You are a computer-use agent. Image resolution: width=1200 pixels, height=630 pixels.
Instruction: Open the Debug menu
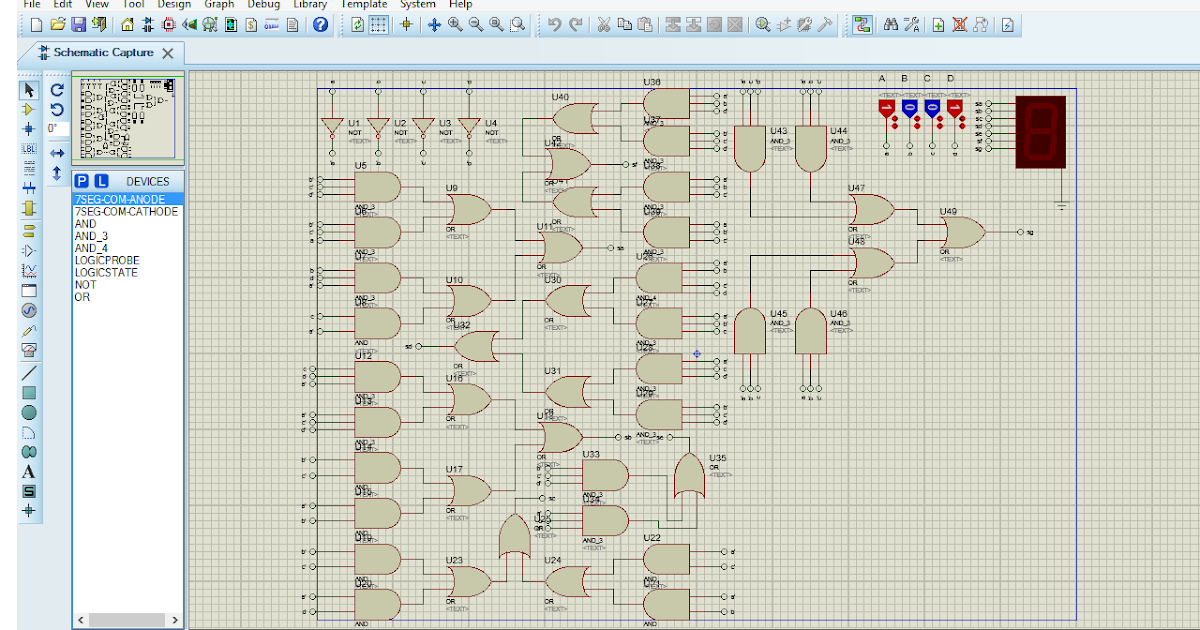click(x=264, y=4)
